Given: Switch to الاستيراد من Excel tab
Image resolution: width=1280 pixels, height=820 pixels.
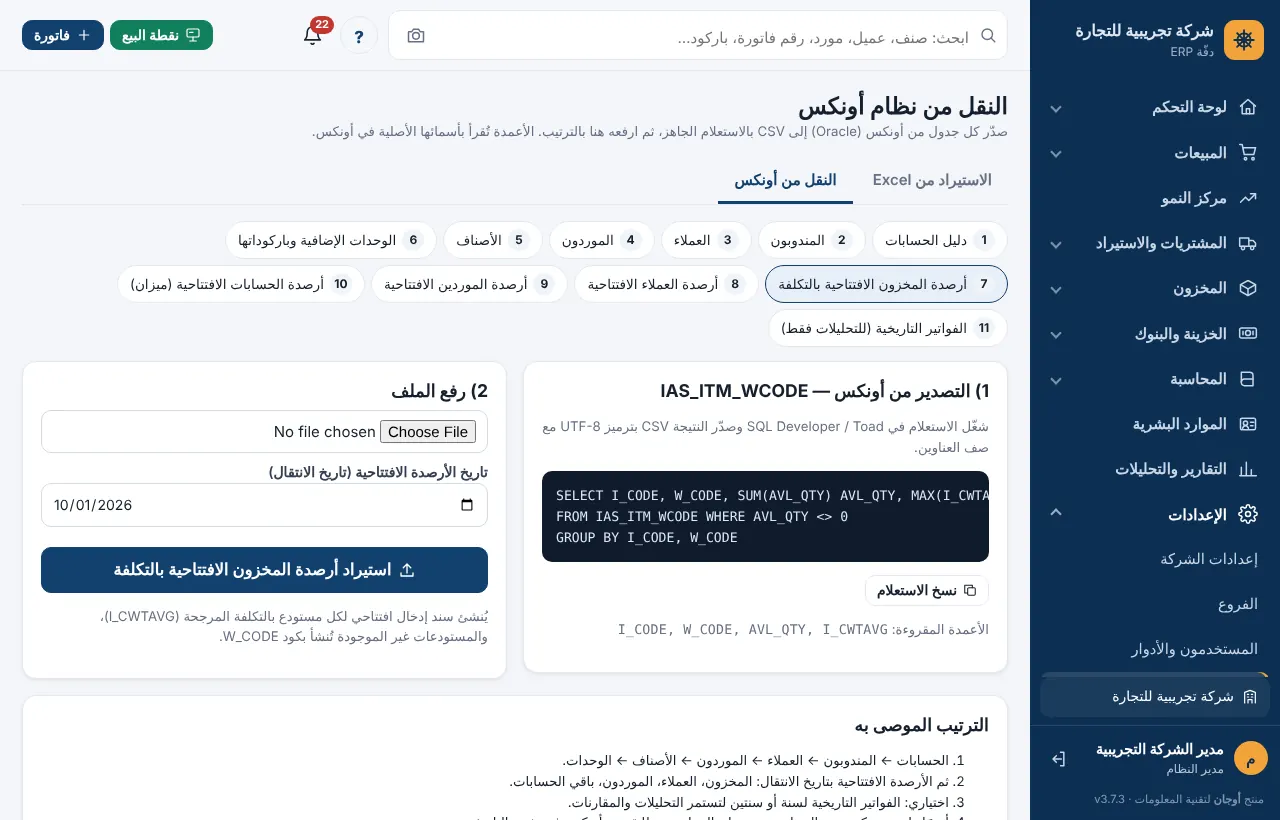Looking at the screenshot, I should pyautogui.click(x=932, y=180).
